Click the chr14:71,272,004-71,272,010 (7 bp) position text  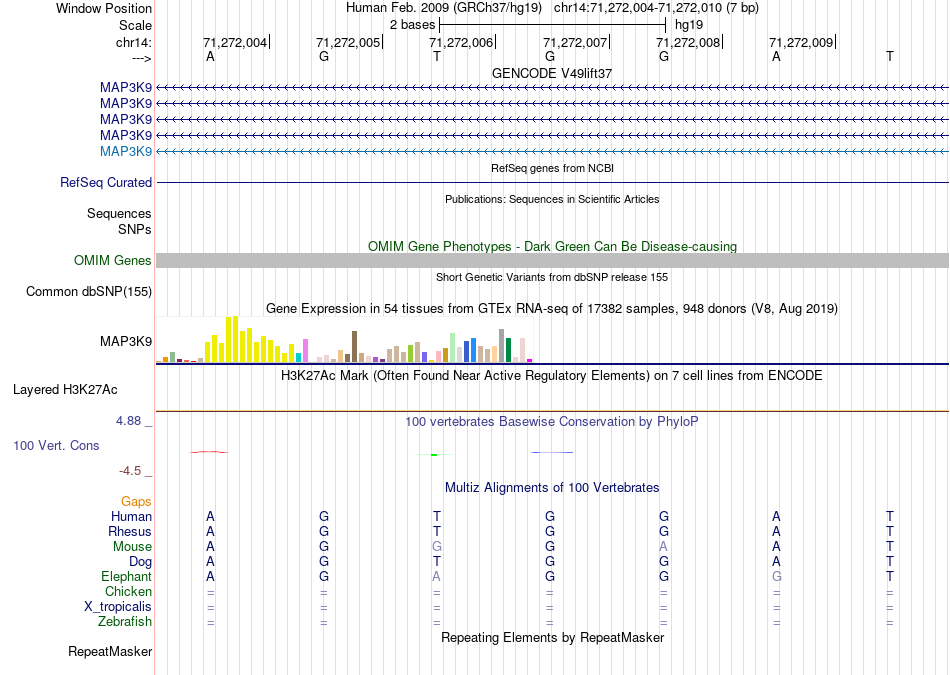[x=656, y=8]
